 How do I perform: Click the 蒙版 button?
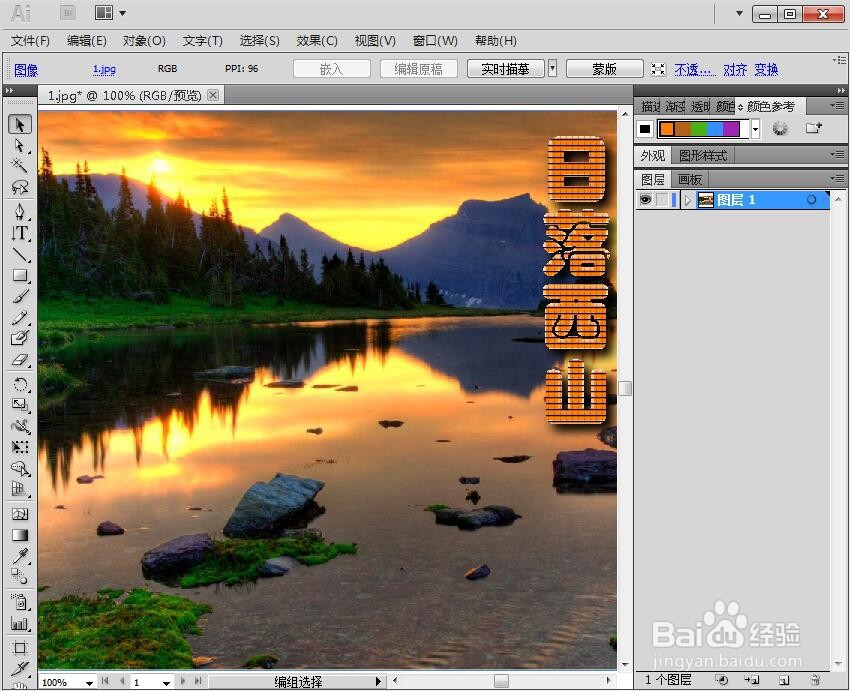point(604,69)
